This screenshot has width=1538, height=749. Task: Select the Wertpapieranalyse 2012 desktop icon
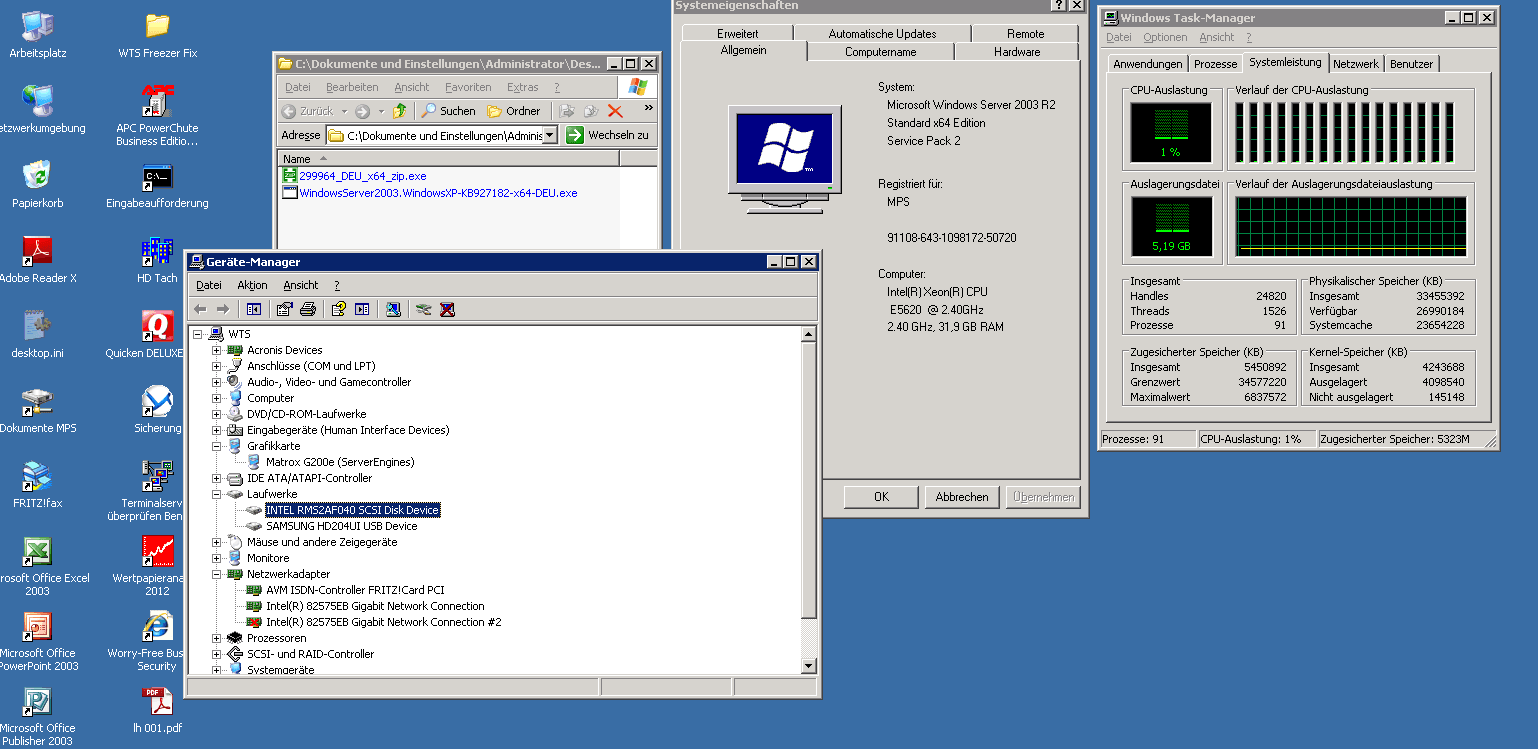click(156, 567)
